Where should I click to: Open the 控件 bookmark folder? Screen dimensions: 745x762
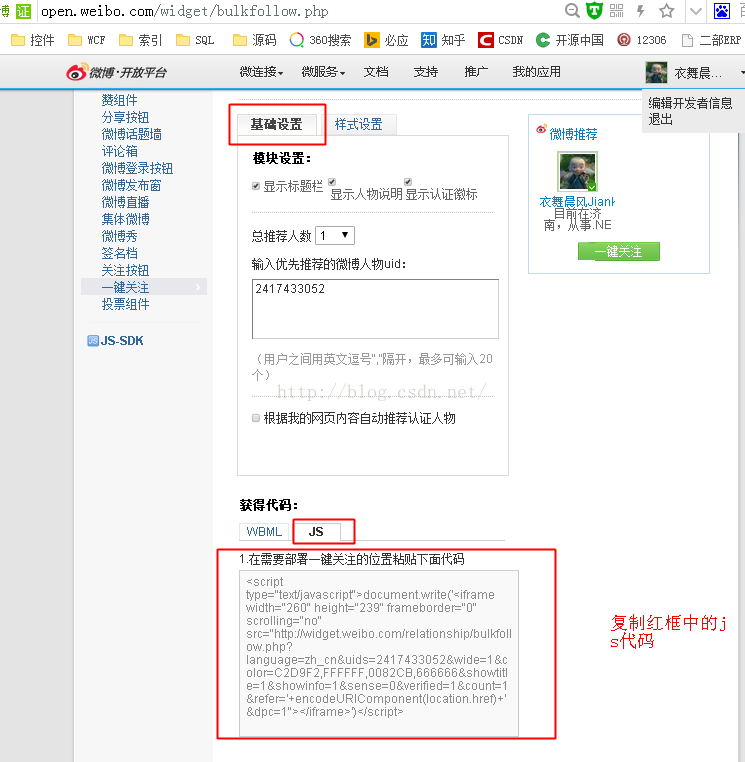click(33, 40)
